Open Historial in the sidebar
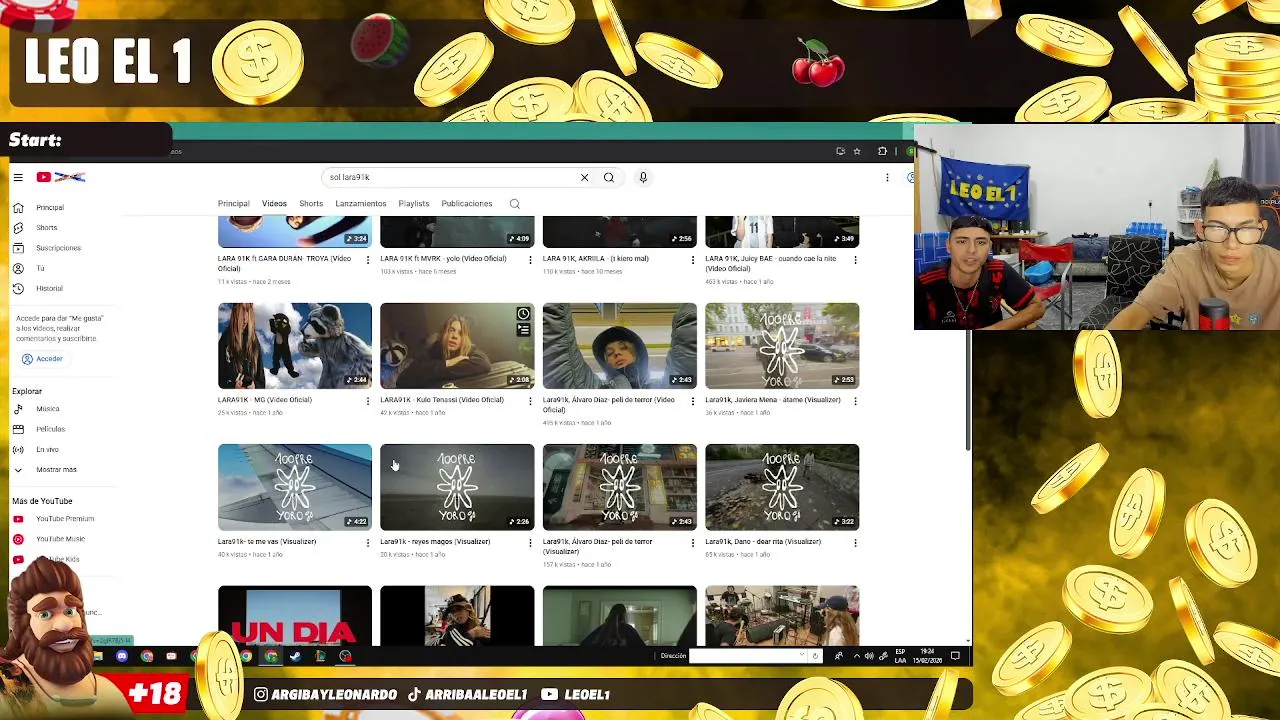 click(x=49, y=288)
